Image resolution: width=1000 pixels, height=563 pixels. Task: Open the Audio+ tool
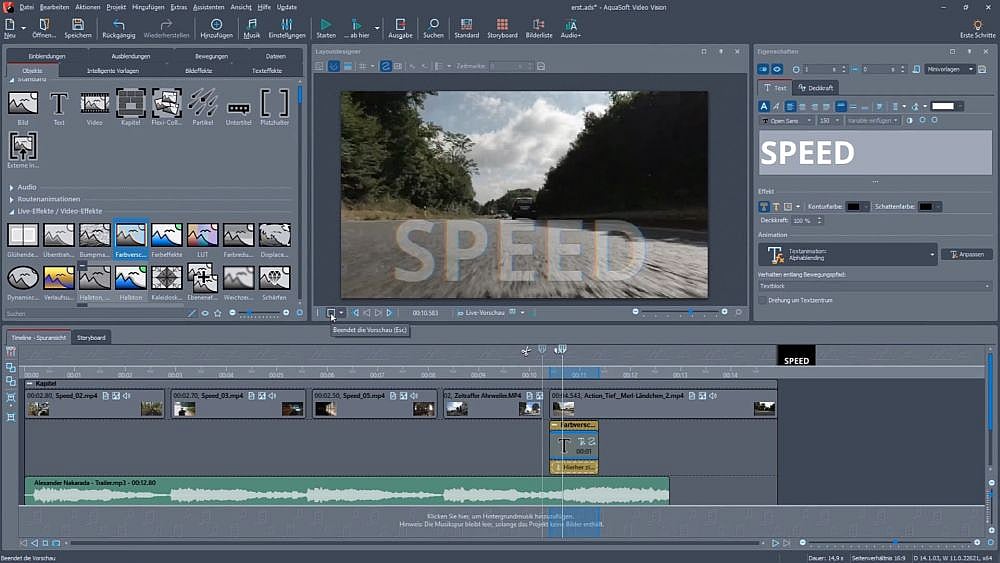point(570,24)
